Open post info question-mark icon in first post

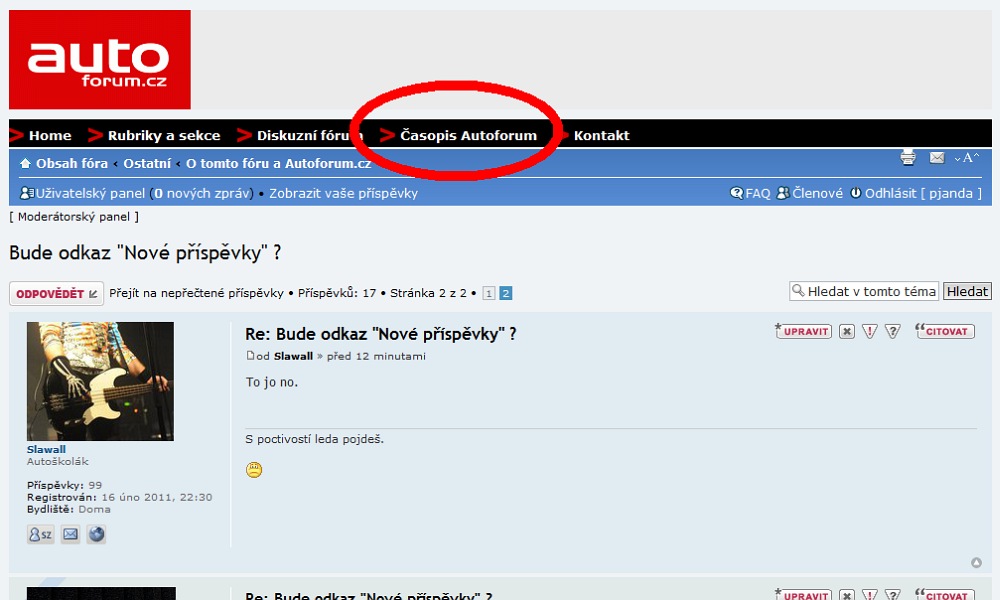coord(893,331)
